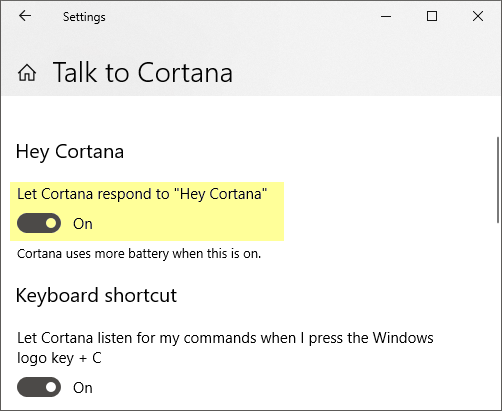Click "Cortana uses more battery" note
The height and width of the screenshot is (411, 502).
click(x=139, y=254)
